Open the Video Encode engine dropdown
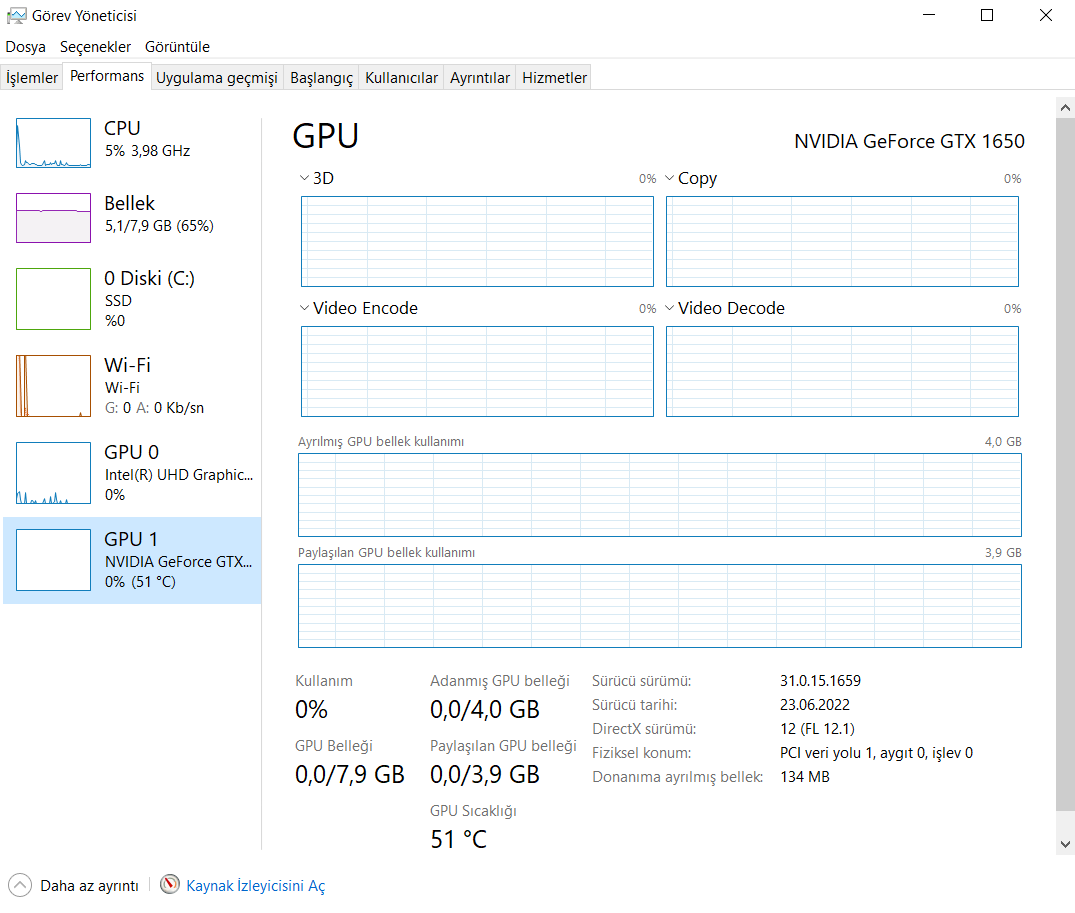This screenshot has width=1075, height=913. (x=304, y=309)
